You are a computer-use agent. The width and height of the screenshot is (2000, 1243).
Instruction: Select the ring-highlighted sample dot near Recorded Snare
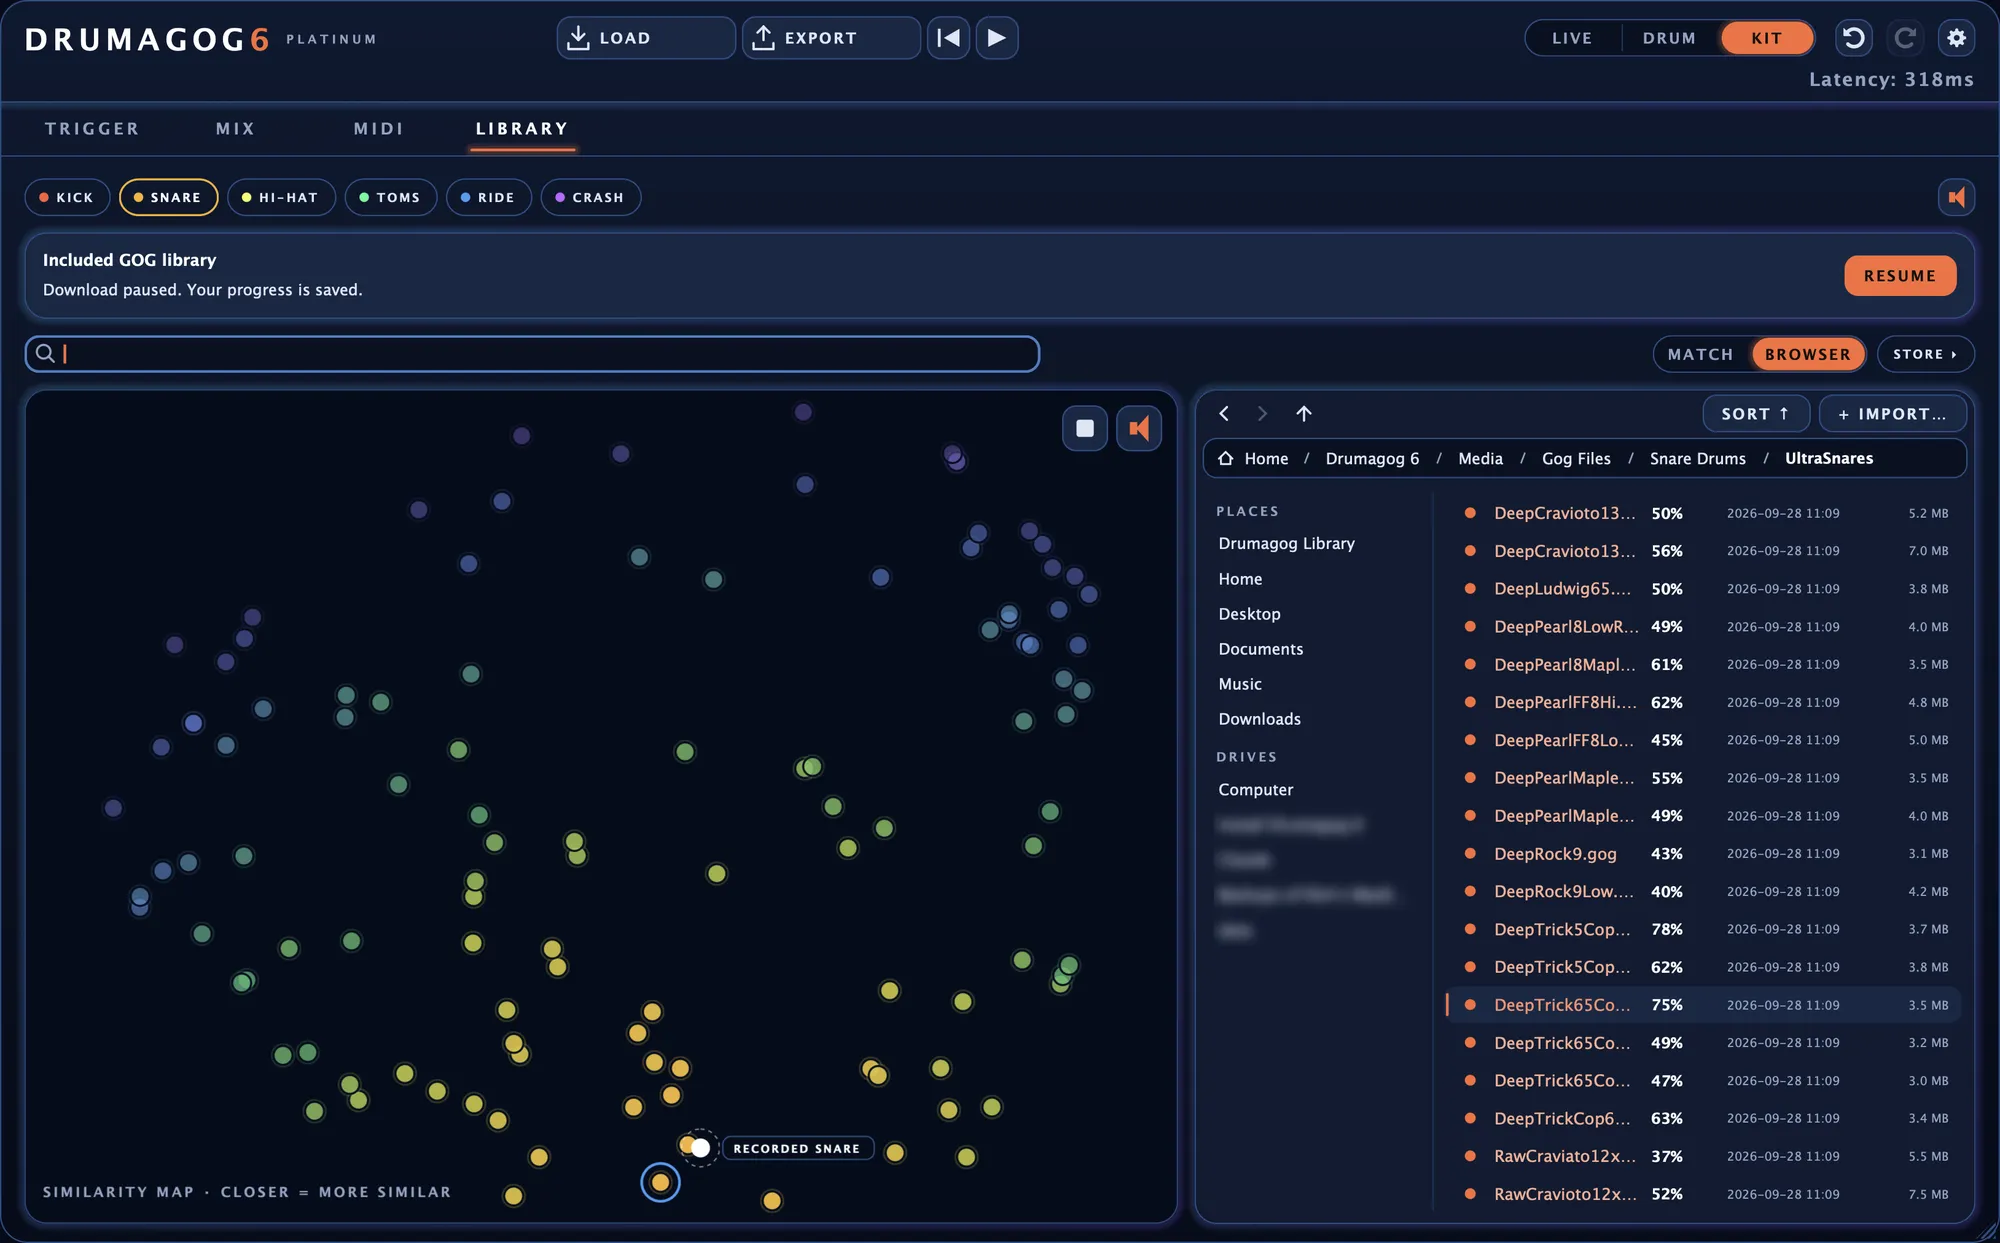[x=660, y=1183]
